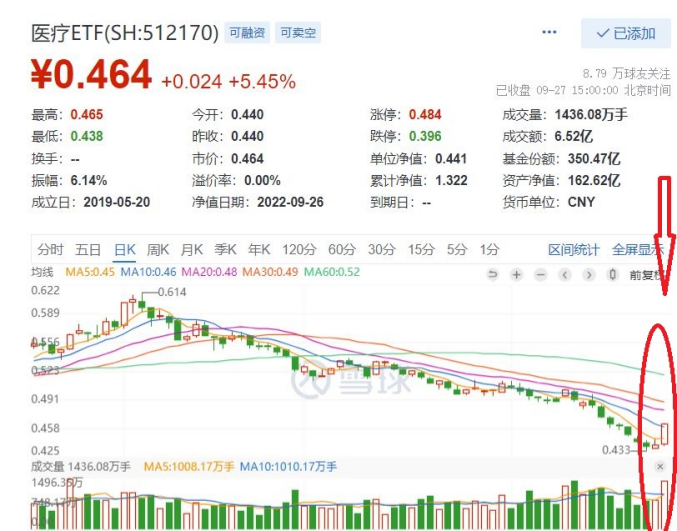This screenshot has height=531, width=677.
Task: Click the MA10:0.46 moving average label
Action: (x=148, y=272)
